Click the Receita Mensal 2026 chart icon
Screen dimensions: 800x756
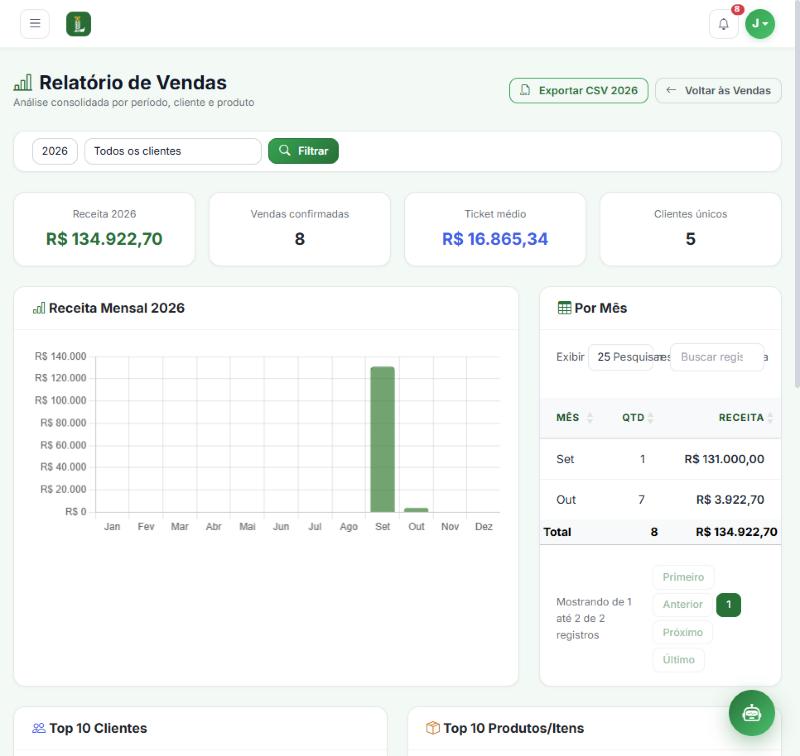[x=39, y=309]
